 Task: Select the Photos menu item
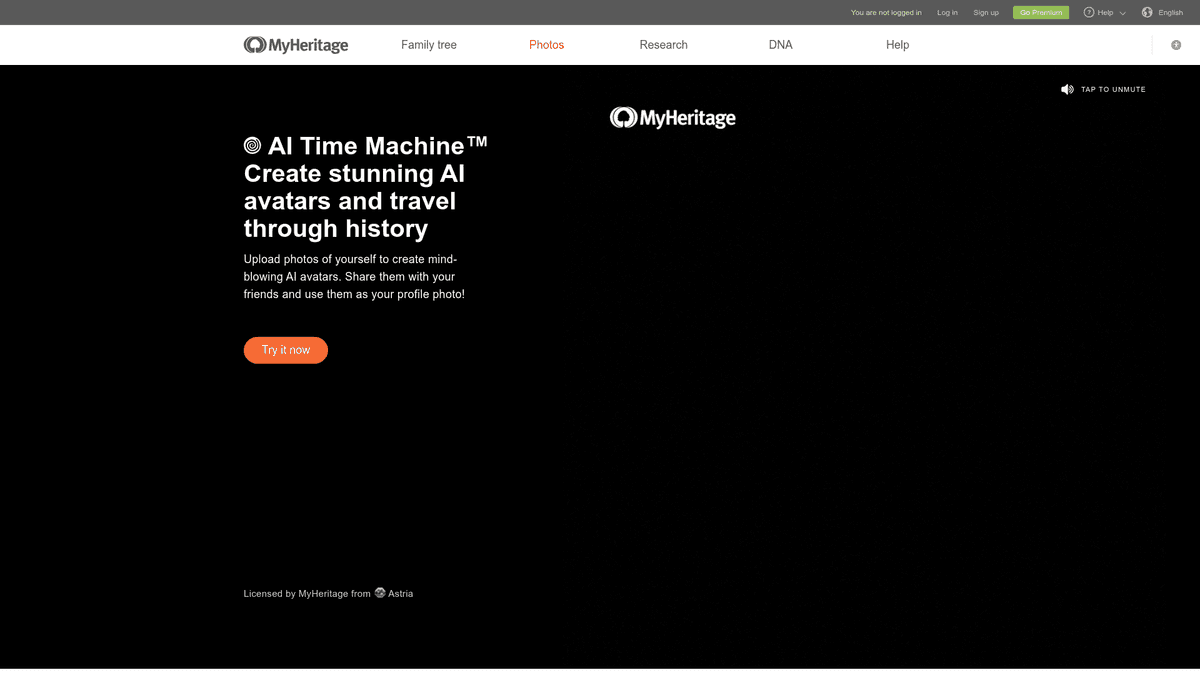click(x=547, y=45)
